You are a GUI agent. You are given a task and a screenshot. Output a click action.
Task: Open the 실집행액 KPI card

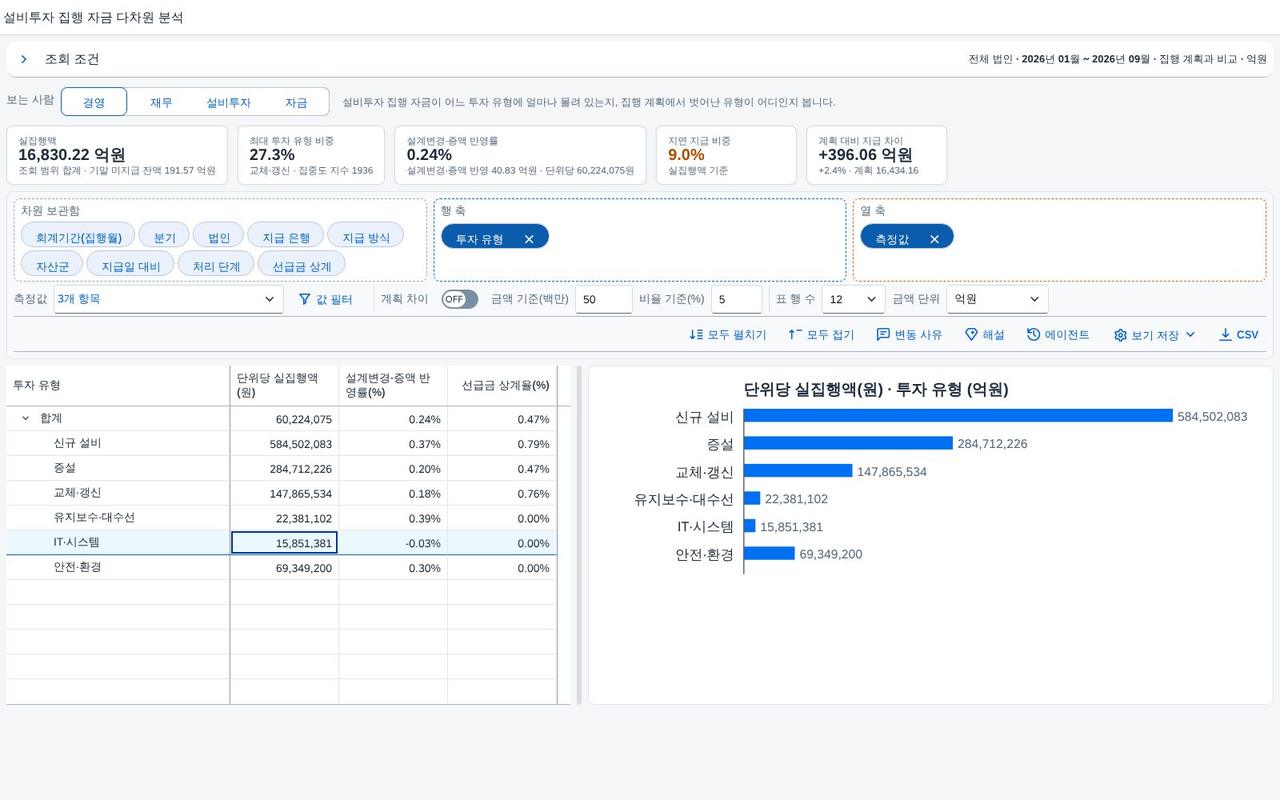pos(117,155)
